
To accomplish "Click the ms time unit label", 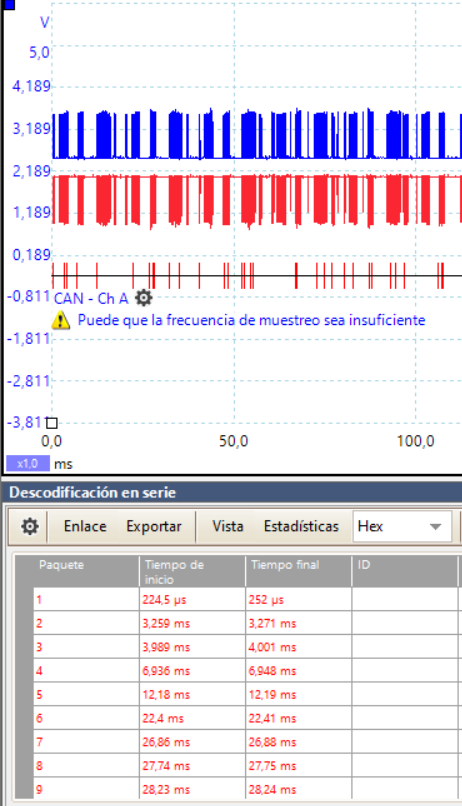I will tap(63, 464).
